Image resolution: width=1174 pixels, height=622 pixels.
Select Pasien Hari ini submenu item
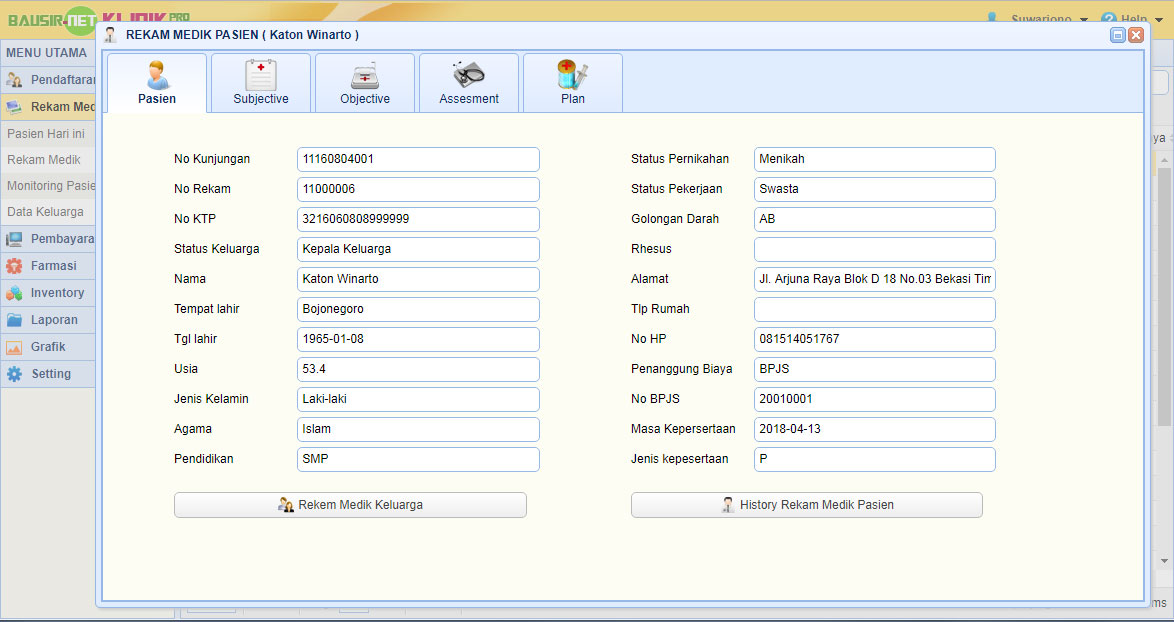[x=46, y=133]
